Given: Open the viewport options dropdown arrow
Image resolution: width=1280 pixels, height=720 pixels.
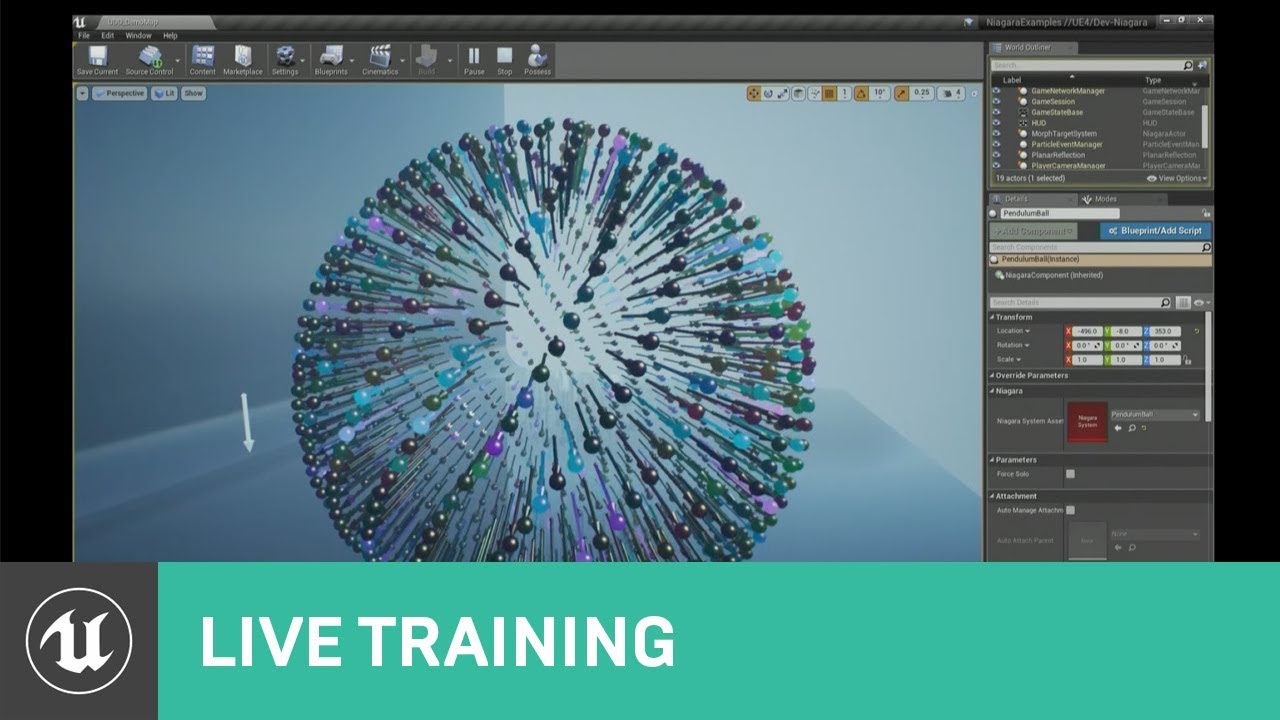Looking at the screenshot, I should tap(82, 93).
